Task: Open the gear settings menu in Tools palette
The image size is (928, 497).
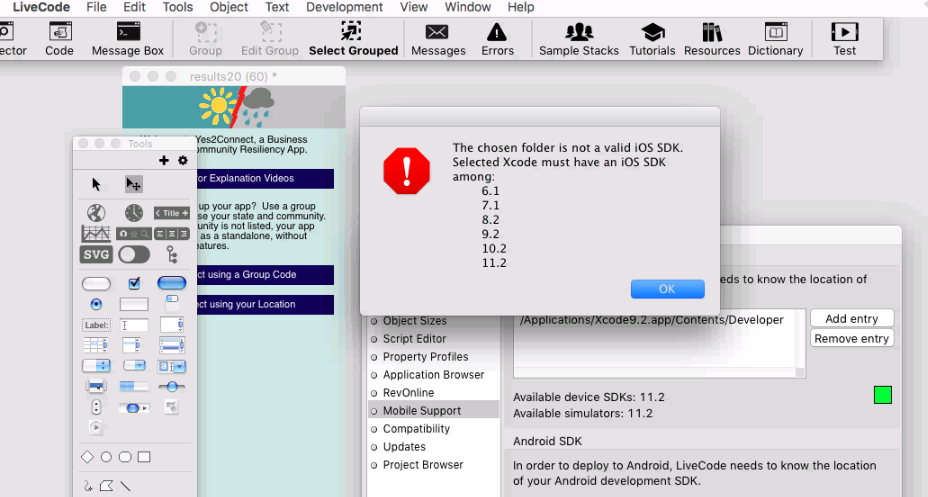Action: click(x=183, y=160)
